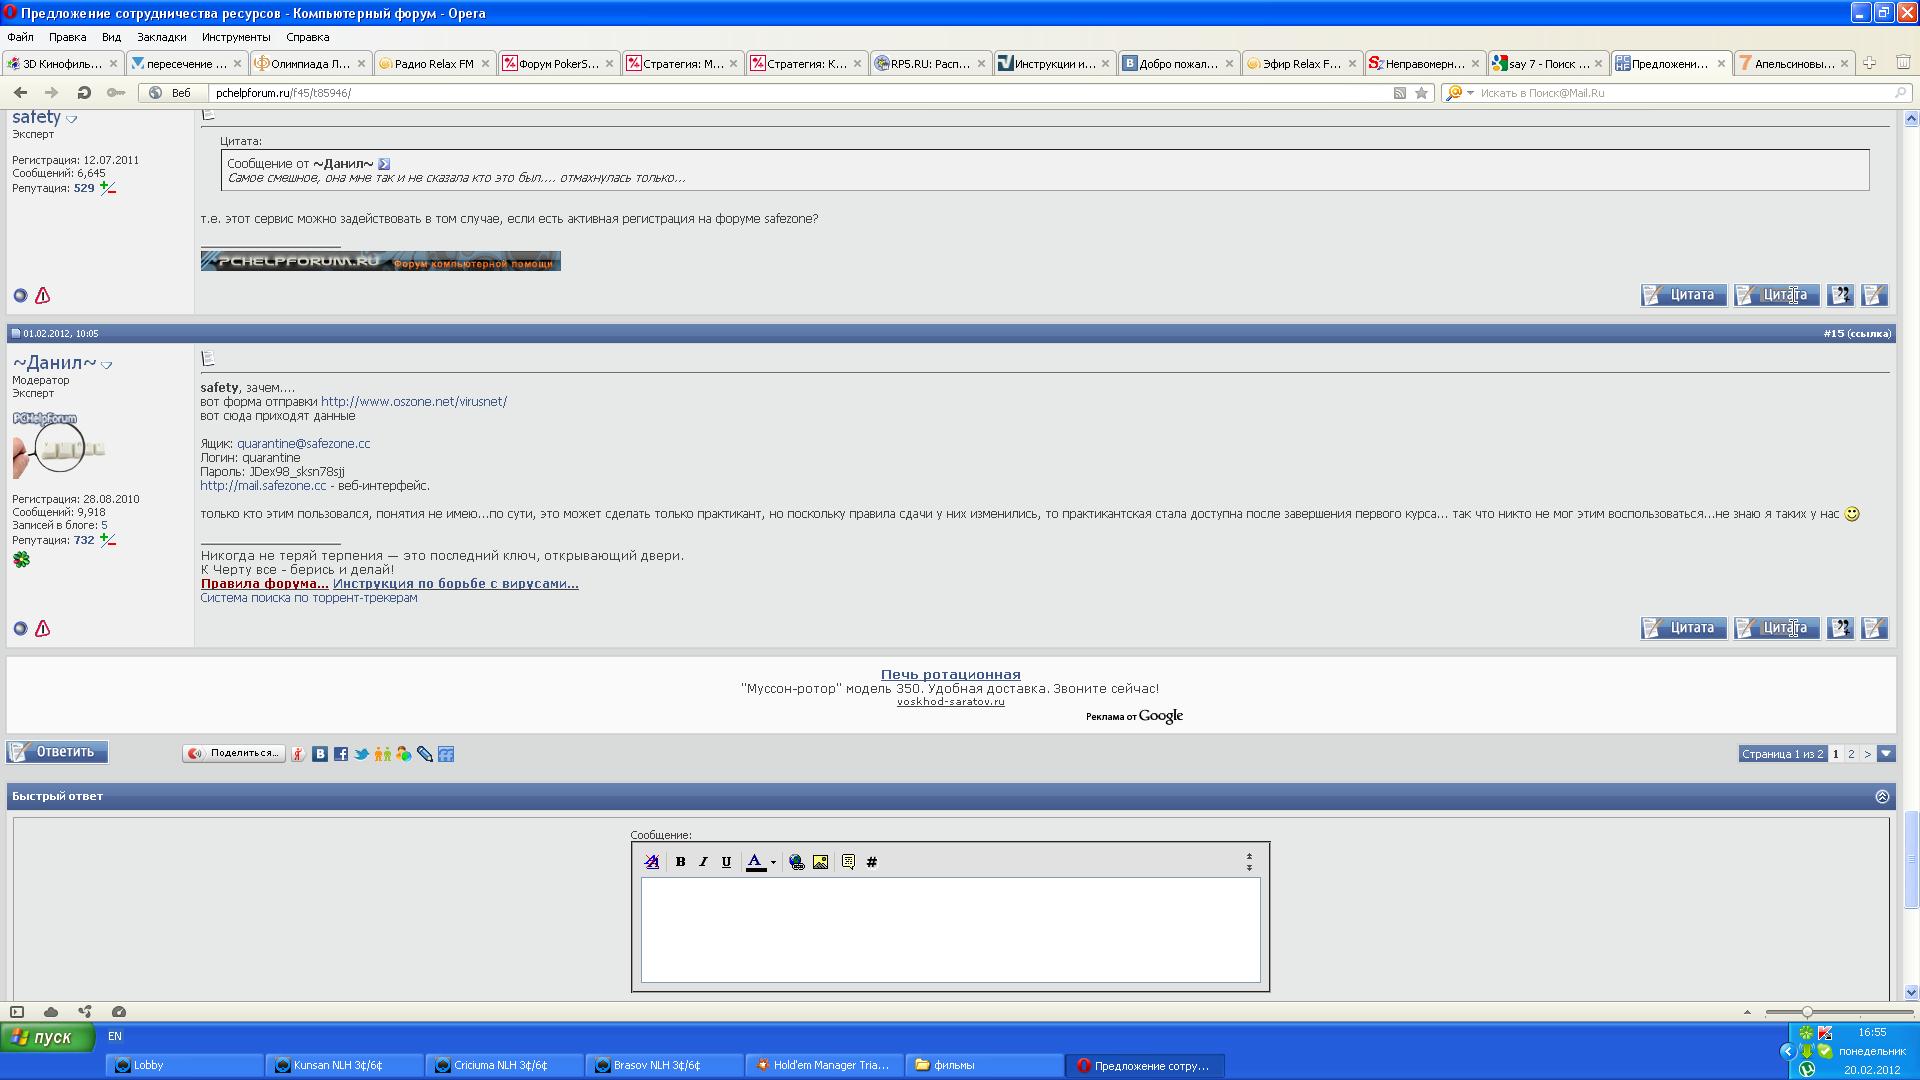
Task: Share via Facebook icon
Action: [x=341, y=754]
